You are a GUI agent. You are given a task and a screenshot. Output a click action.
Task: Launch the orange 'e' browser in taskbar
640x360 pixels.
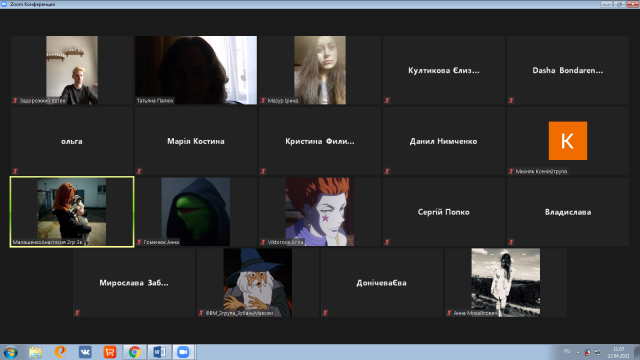[60, 352]
